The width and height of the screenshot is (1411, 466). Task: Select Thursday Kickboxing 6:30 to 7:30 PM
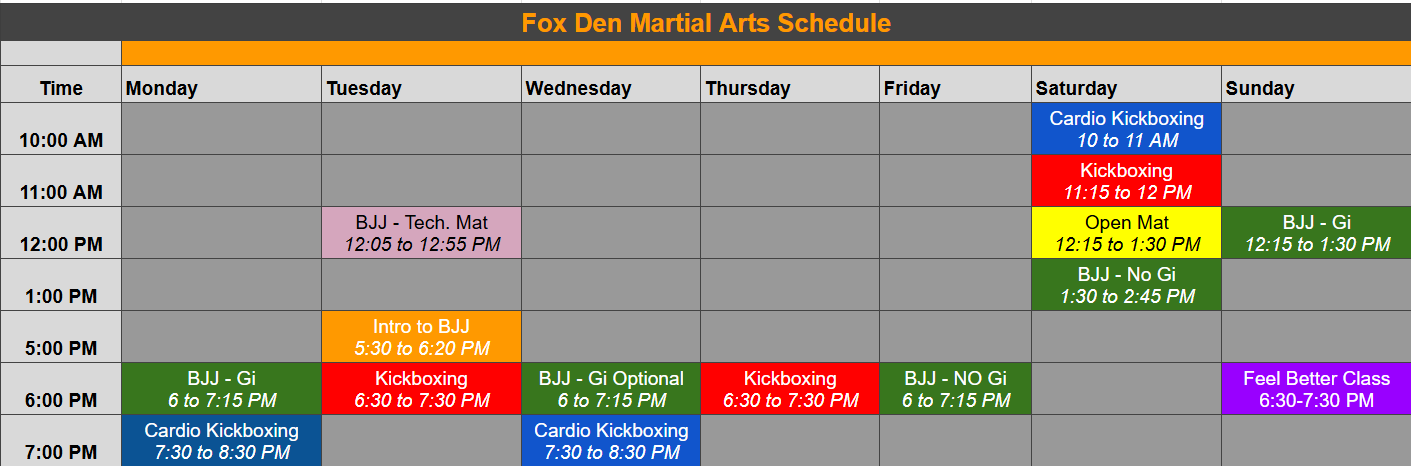pos(790,389)
